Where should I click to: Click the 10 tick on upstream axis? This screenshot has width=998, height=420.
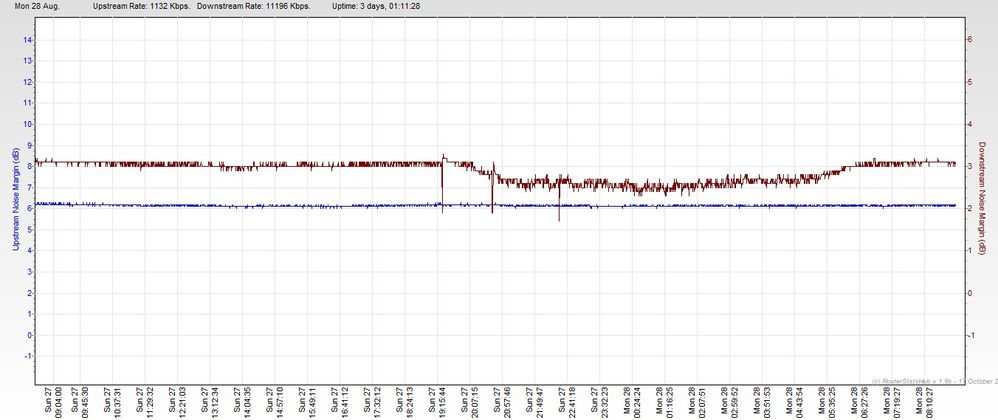pos(30,124)
